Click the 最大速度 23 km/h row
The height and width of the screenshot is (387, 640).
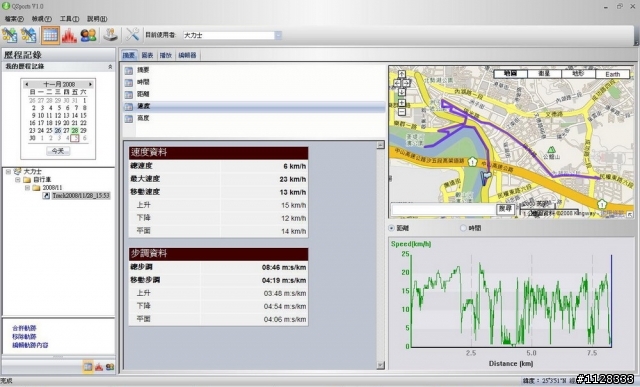click(x=218, y=179)
